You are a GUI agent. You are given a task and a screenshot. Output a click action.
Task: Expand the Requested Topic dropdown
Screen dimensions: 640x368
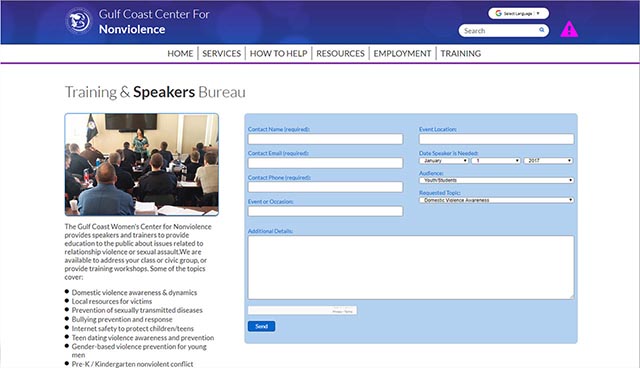click(496, 200)
